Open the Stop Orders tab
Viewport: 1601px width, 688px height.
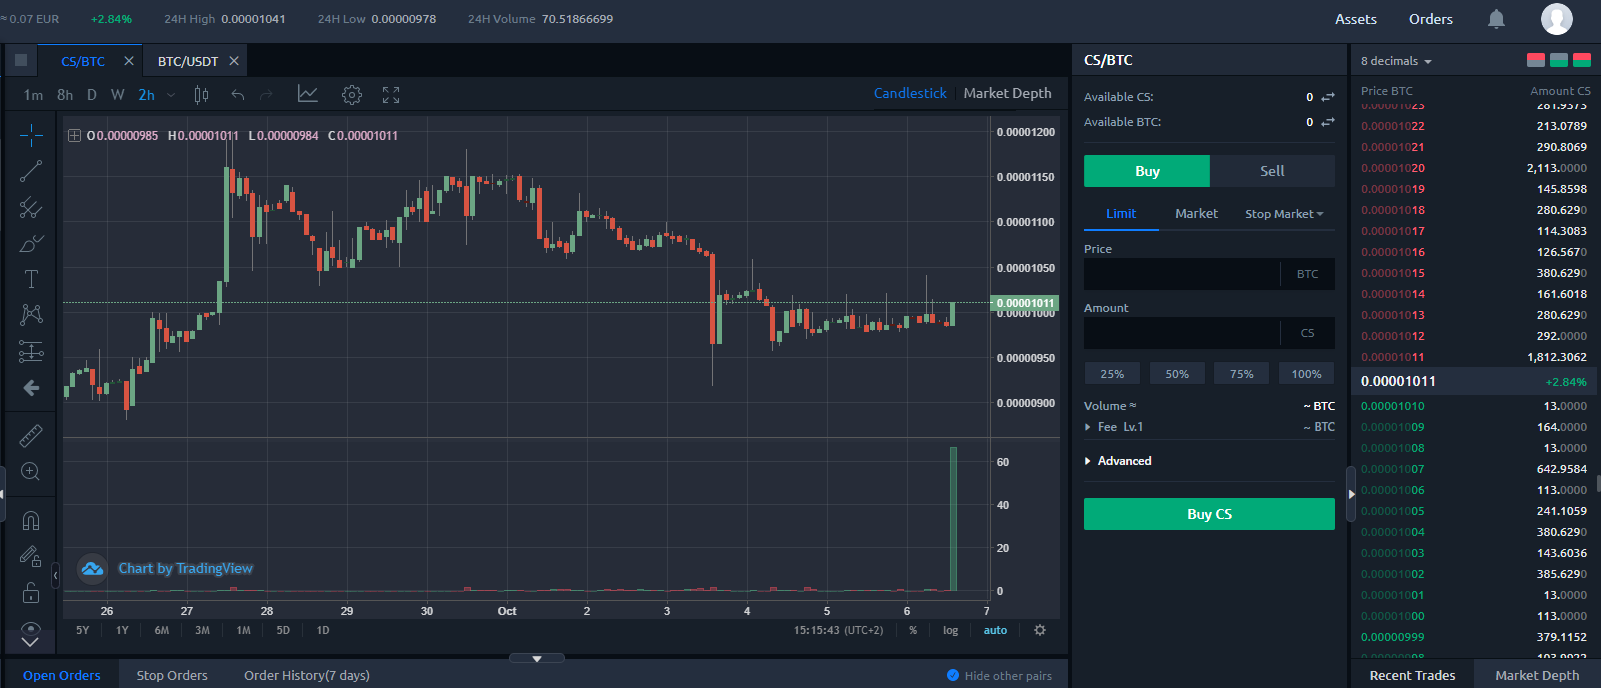(172, 675)
